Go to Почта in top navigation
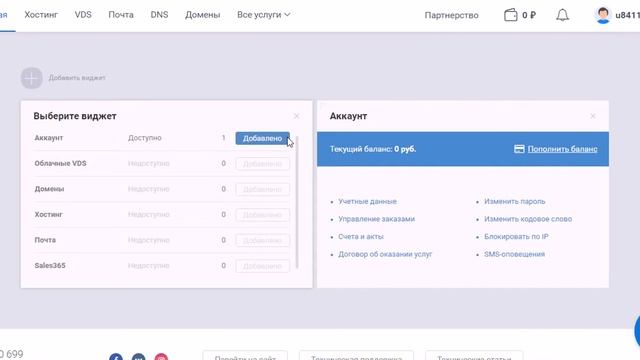 (x=121, y=15)
